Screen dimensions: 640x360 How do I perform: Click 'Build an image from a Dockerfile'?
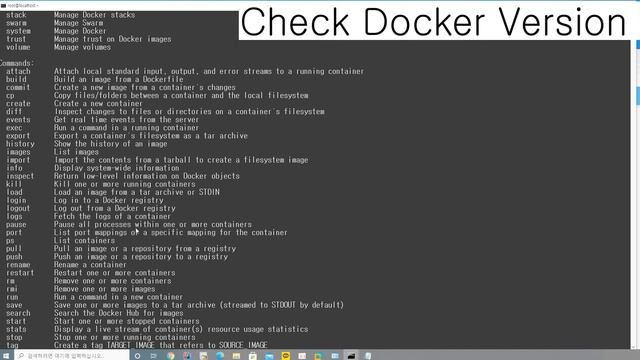point(119,80)
